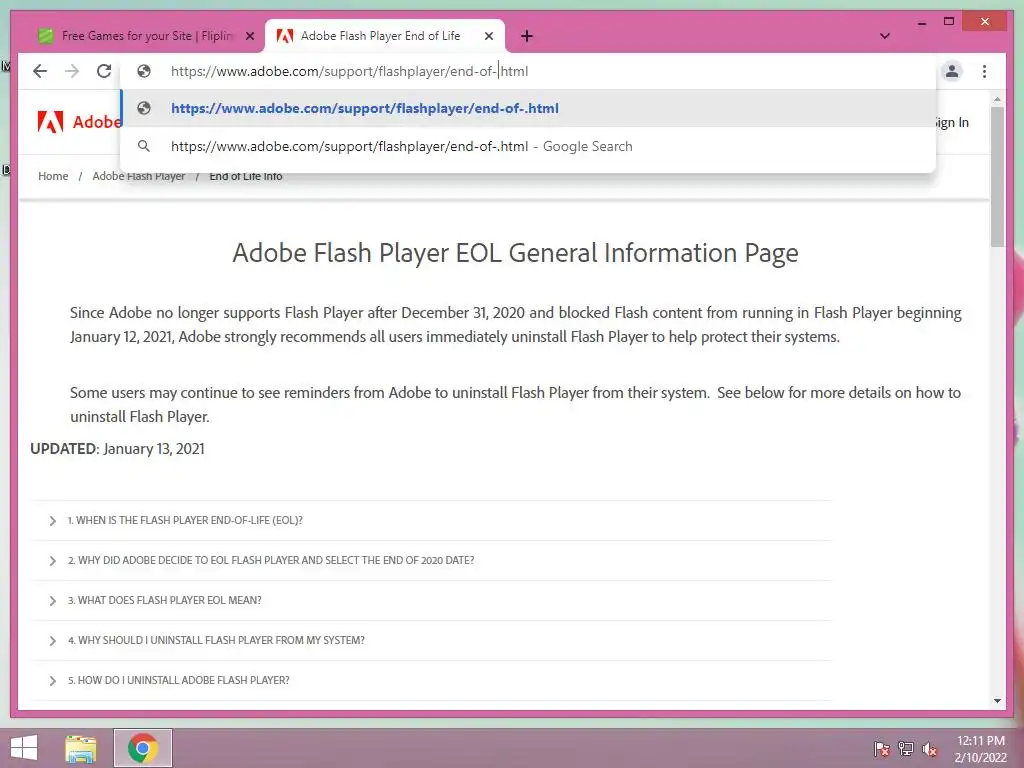This screenshot has width=1024, height=768.
Task: Expand question 4 on why to uninstall Flash Player
Action: point(431,640)
